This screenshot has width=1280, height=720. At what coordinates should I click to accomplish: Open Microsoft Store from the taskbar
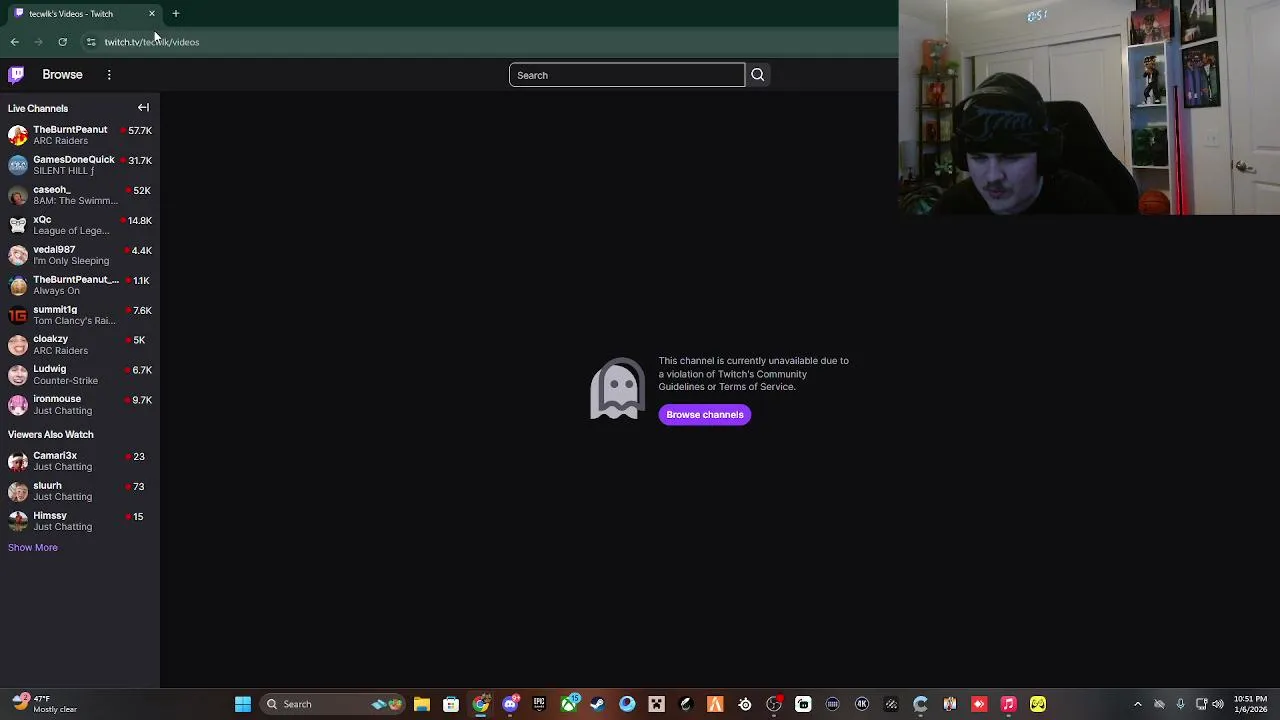(451, 704)
